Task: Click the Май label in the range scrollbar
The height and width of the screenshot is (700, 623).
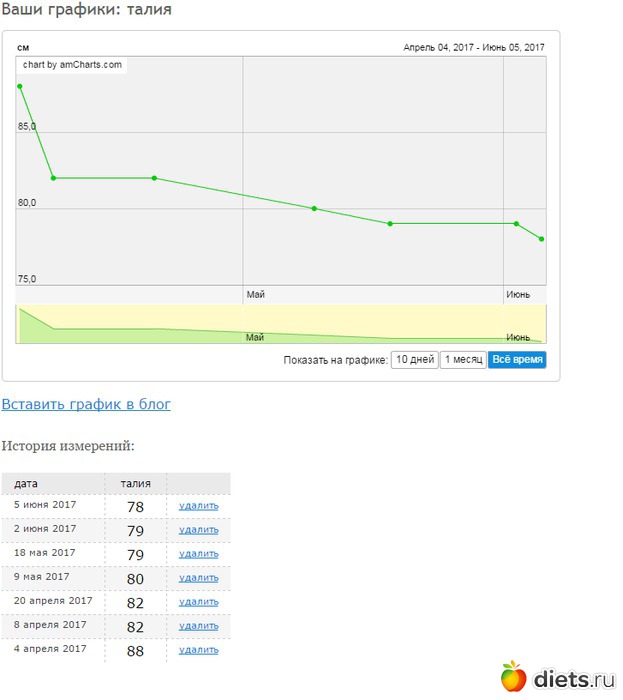Action: pyautogui.click(x=255, y=338)
